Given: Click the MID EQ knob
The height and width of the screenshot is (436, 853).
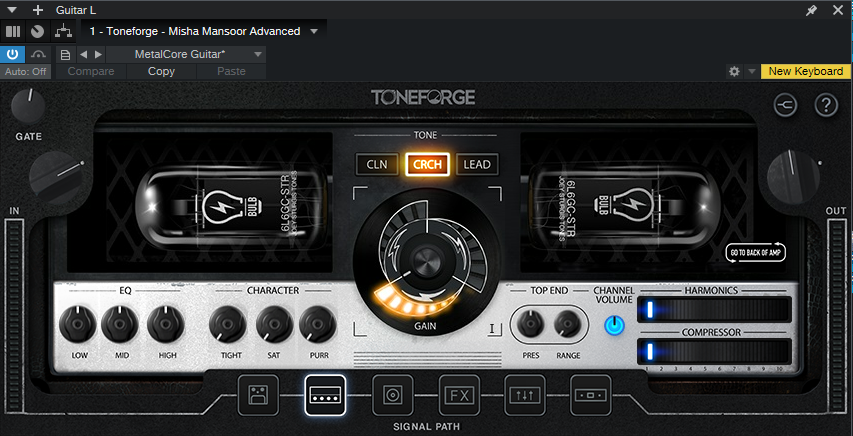Looking at the screenshot, I should (120, 324).
